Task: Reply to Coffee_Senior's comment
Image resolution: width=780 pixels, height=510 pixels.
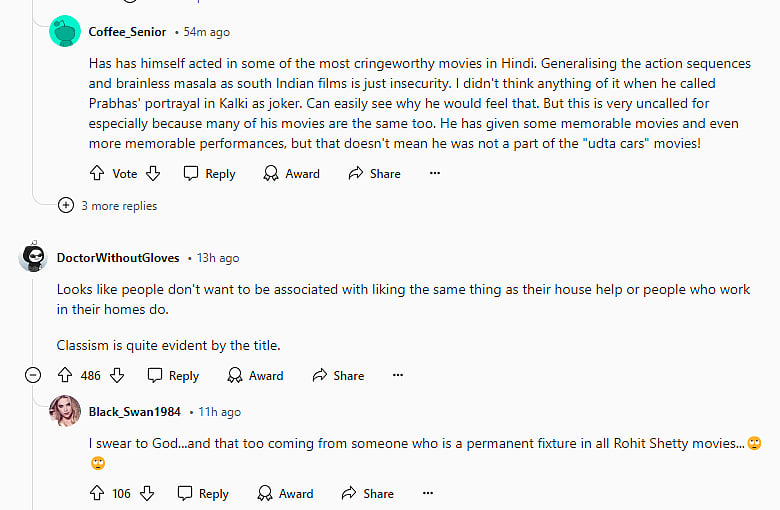Action: [209, 173]
